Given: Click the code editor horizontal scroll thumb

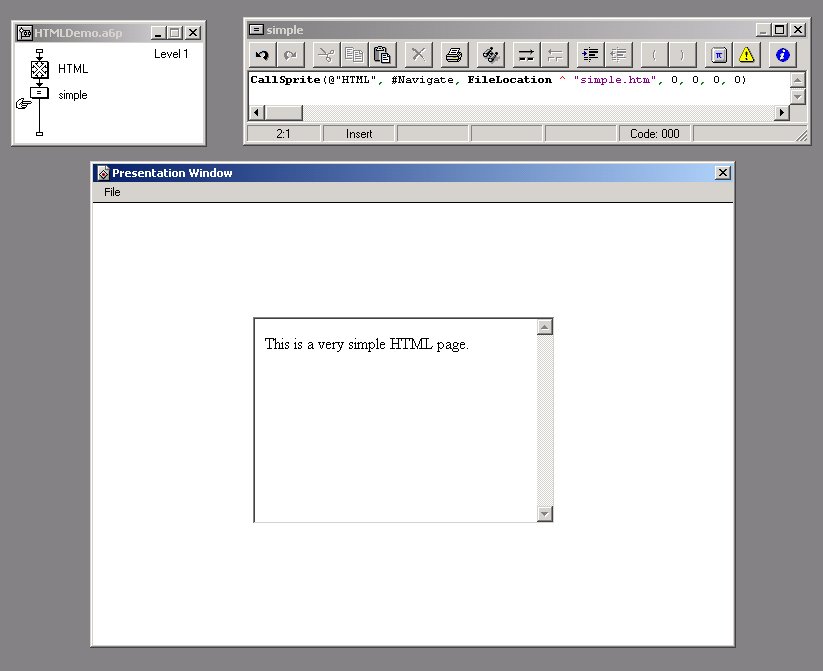Looking at the screenshot, I should coord(283,112).
